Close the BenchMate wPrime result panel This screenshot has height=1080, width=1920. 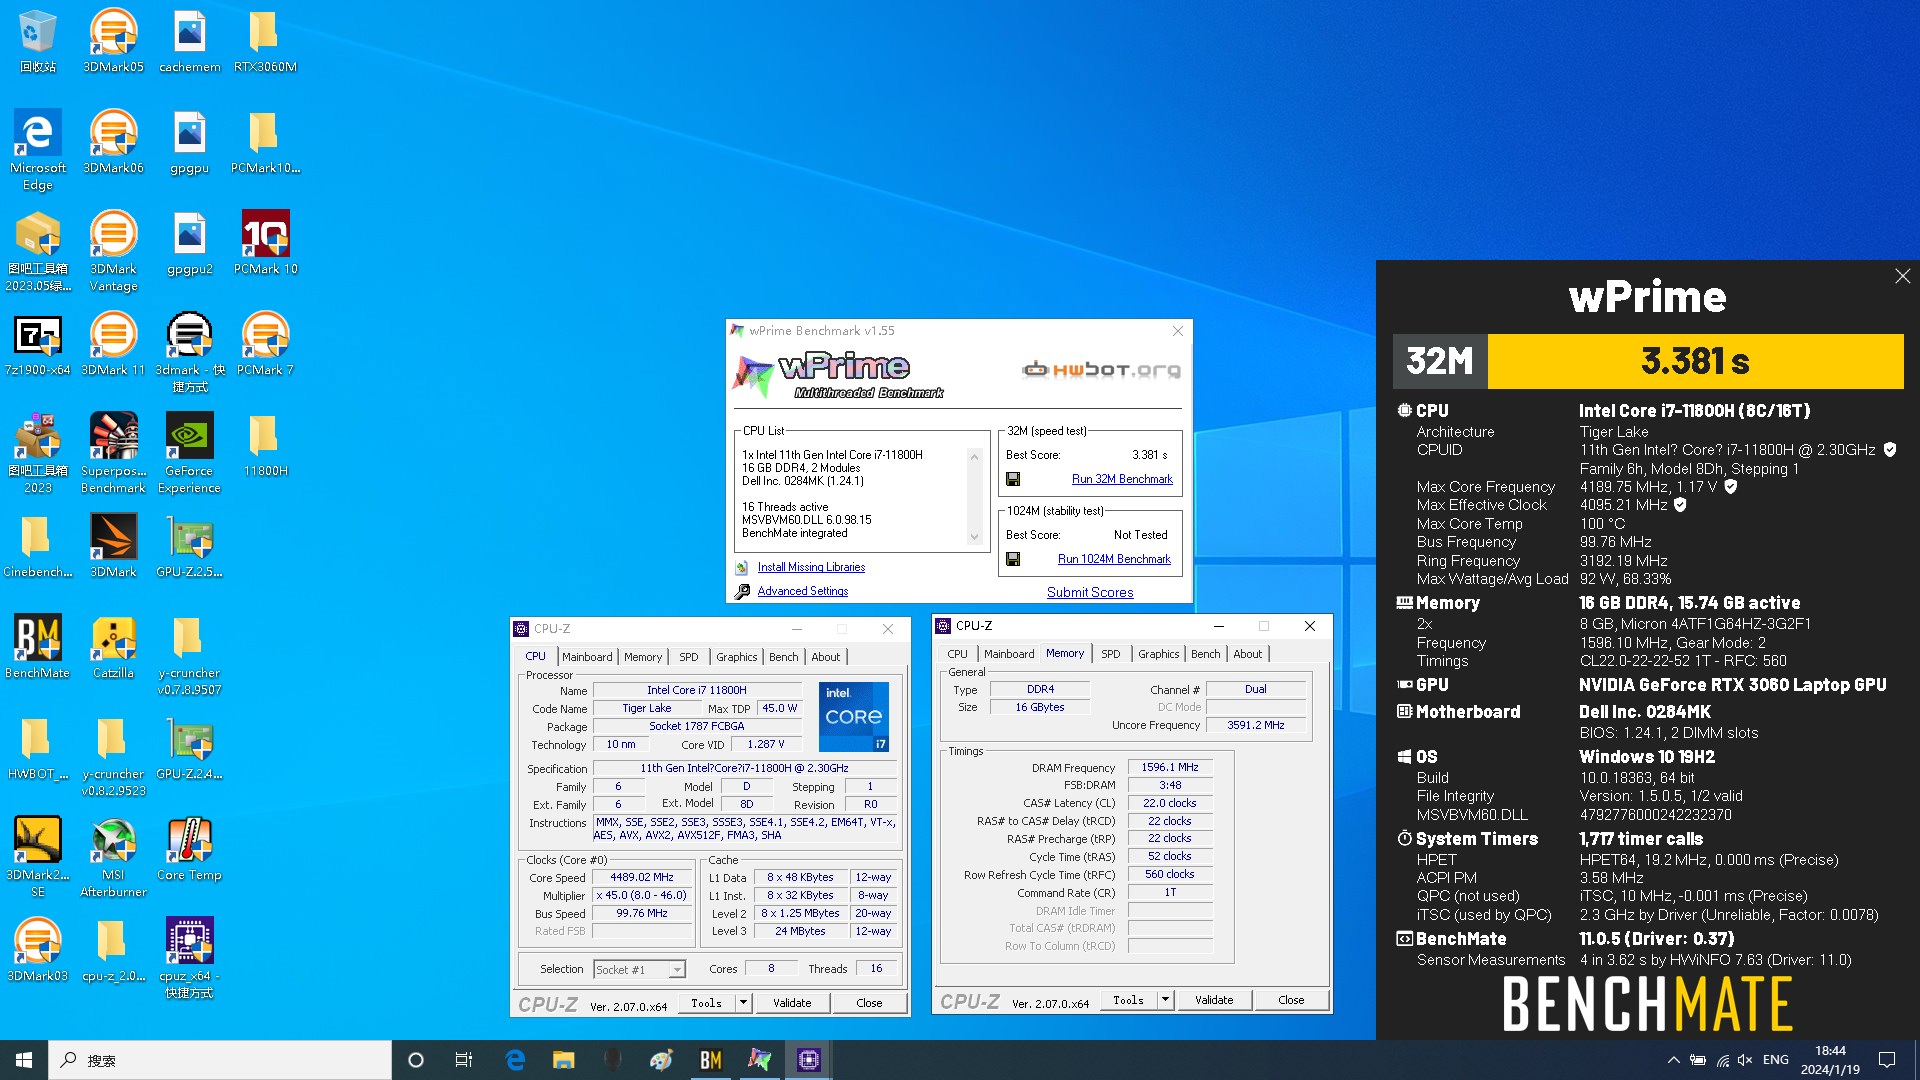coord(1902,276)
